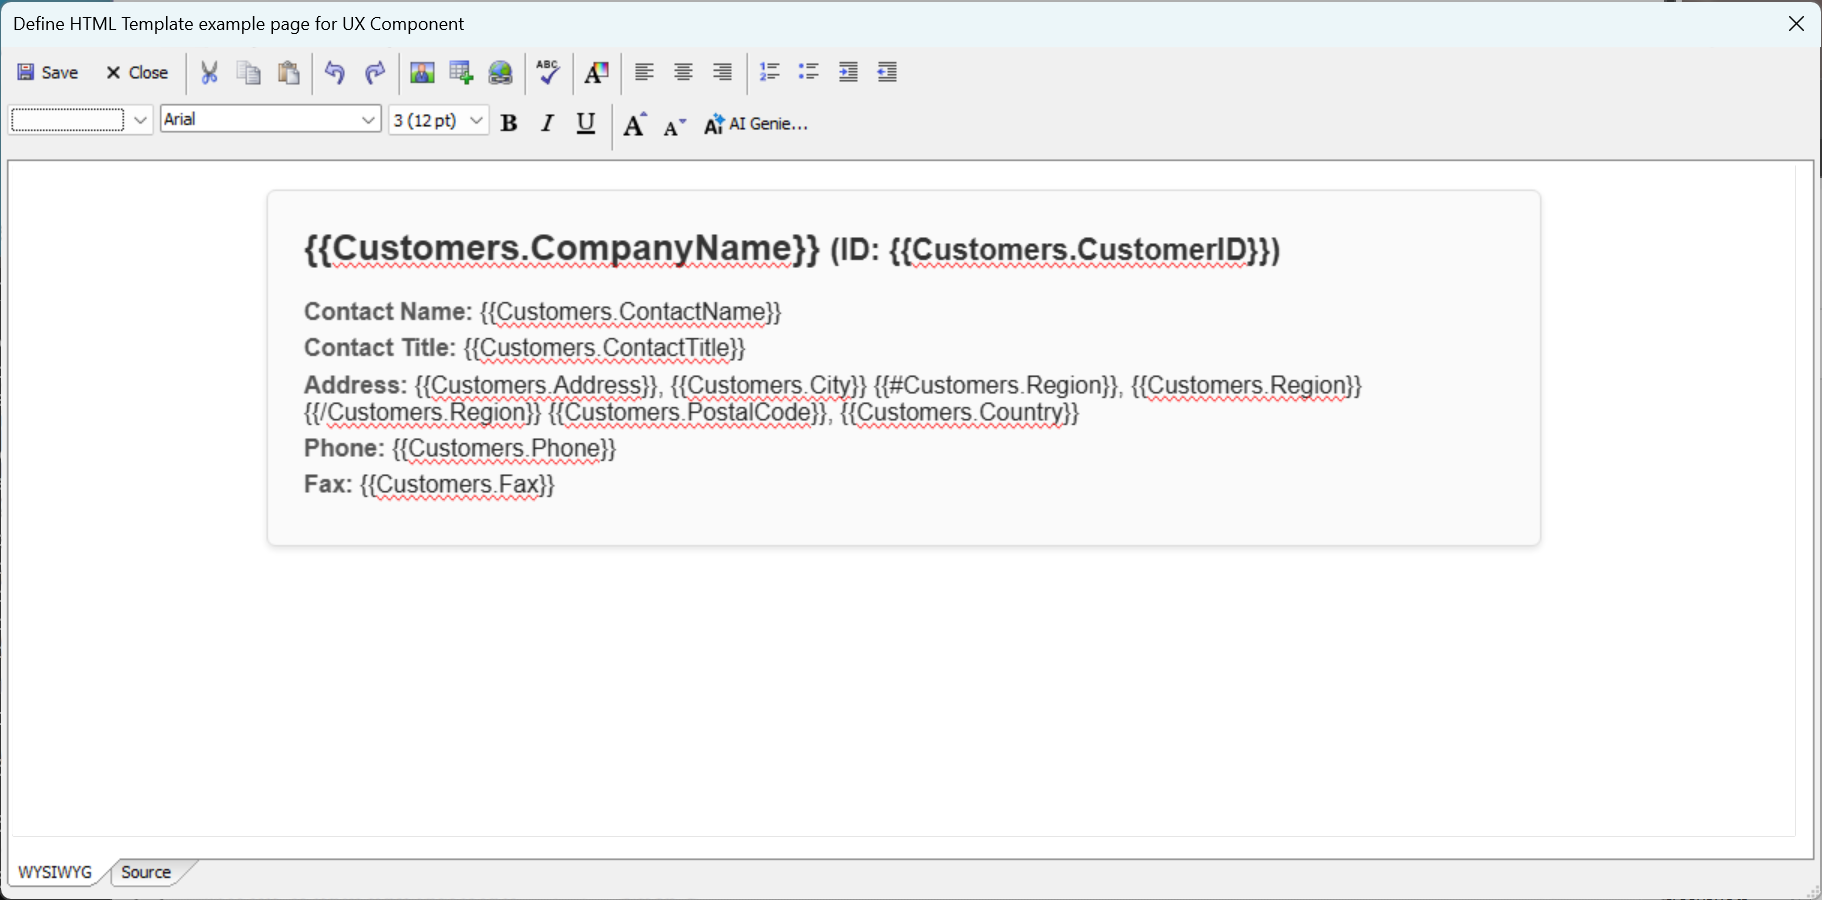Image resolution: width=1822 pixels, height=900 pixels.
Task: Click the {{Customers.Phone}} placeholder
Action: click(x=504, y=448)
